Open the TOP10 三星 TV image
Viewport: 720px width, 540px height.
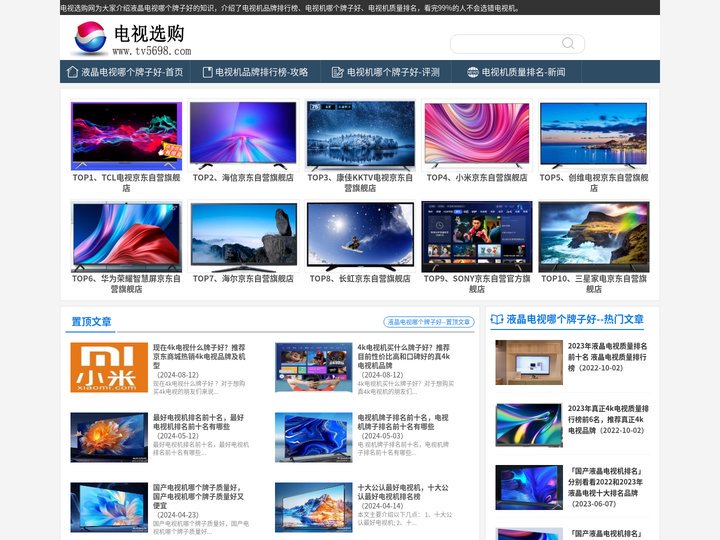coord(594,236)
